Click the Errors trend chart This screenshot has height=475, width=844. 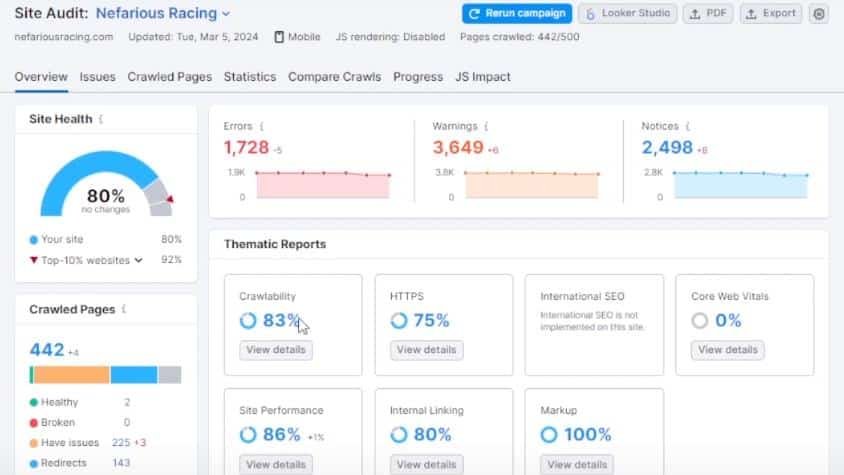(322, 185)
